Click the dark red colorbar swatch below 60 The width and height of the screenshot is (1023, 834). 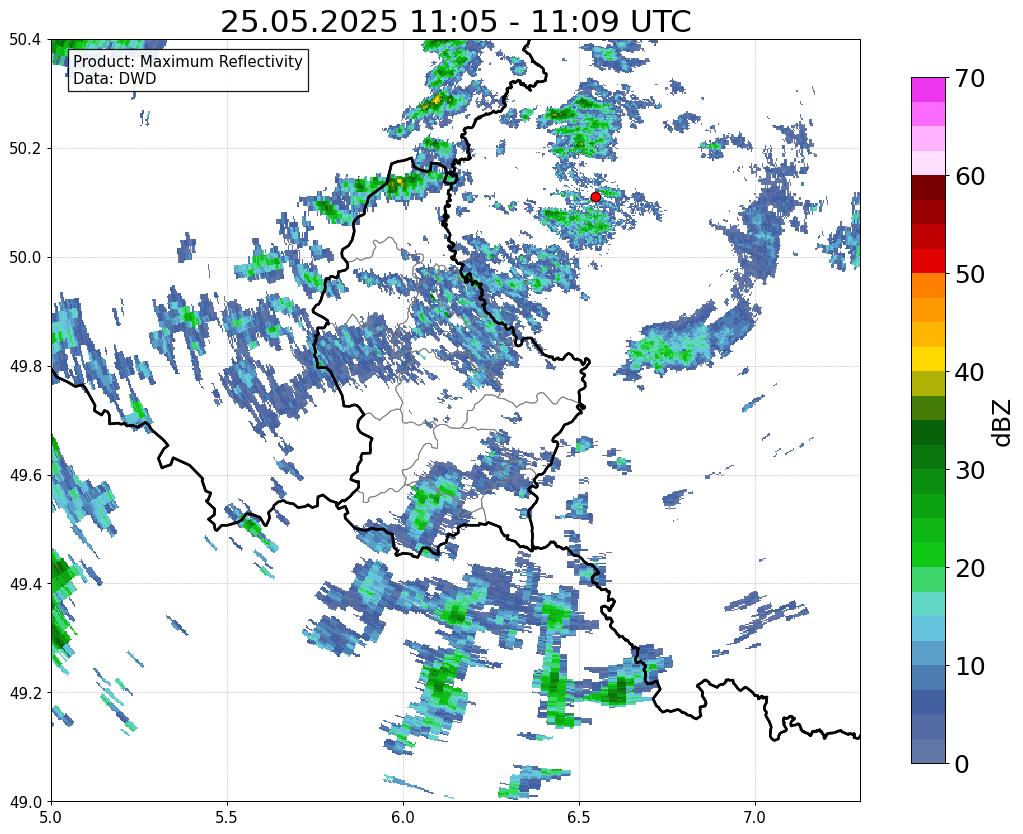point(928,187)
